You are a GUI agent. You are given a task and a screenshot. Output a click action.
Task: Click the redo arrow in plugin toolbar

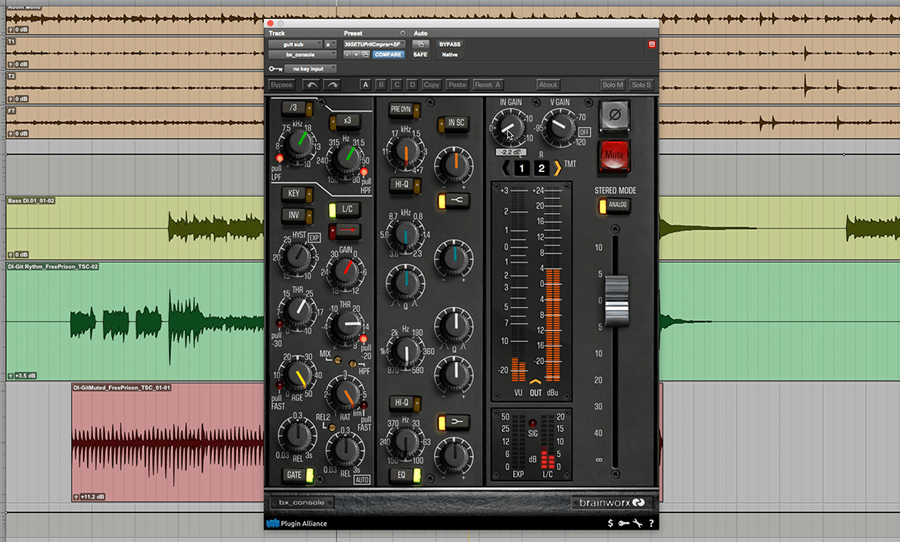[x=333, y=85]
